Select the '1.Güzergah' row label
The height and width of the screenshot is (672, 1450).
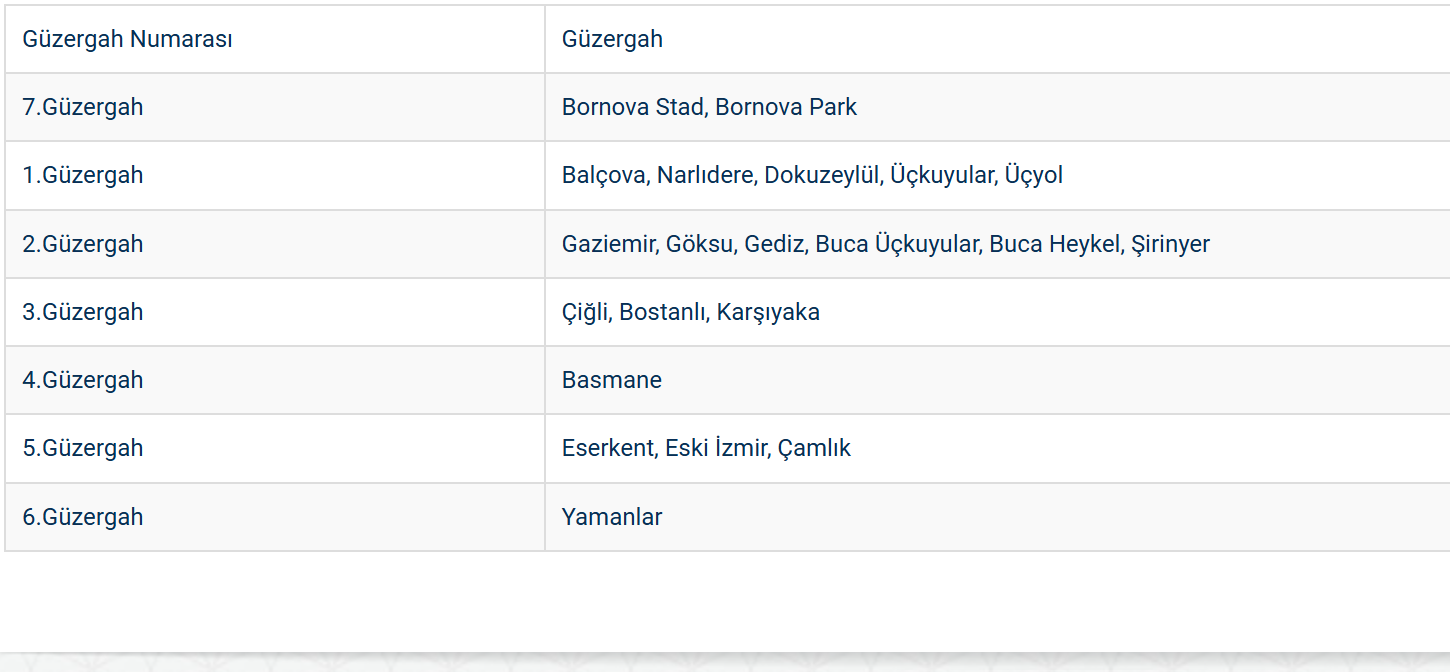click(83, 175)
